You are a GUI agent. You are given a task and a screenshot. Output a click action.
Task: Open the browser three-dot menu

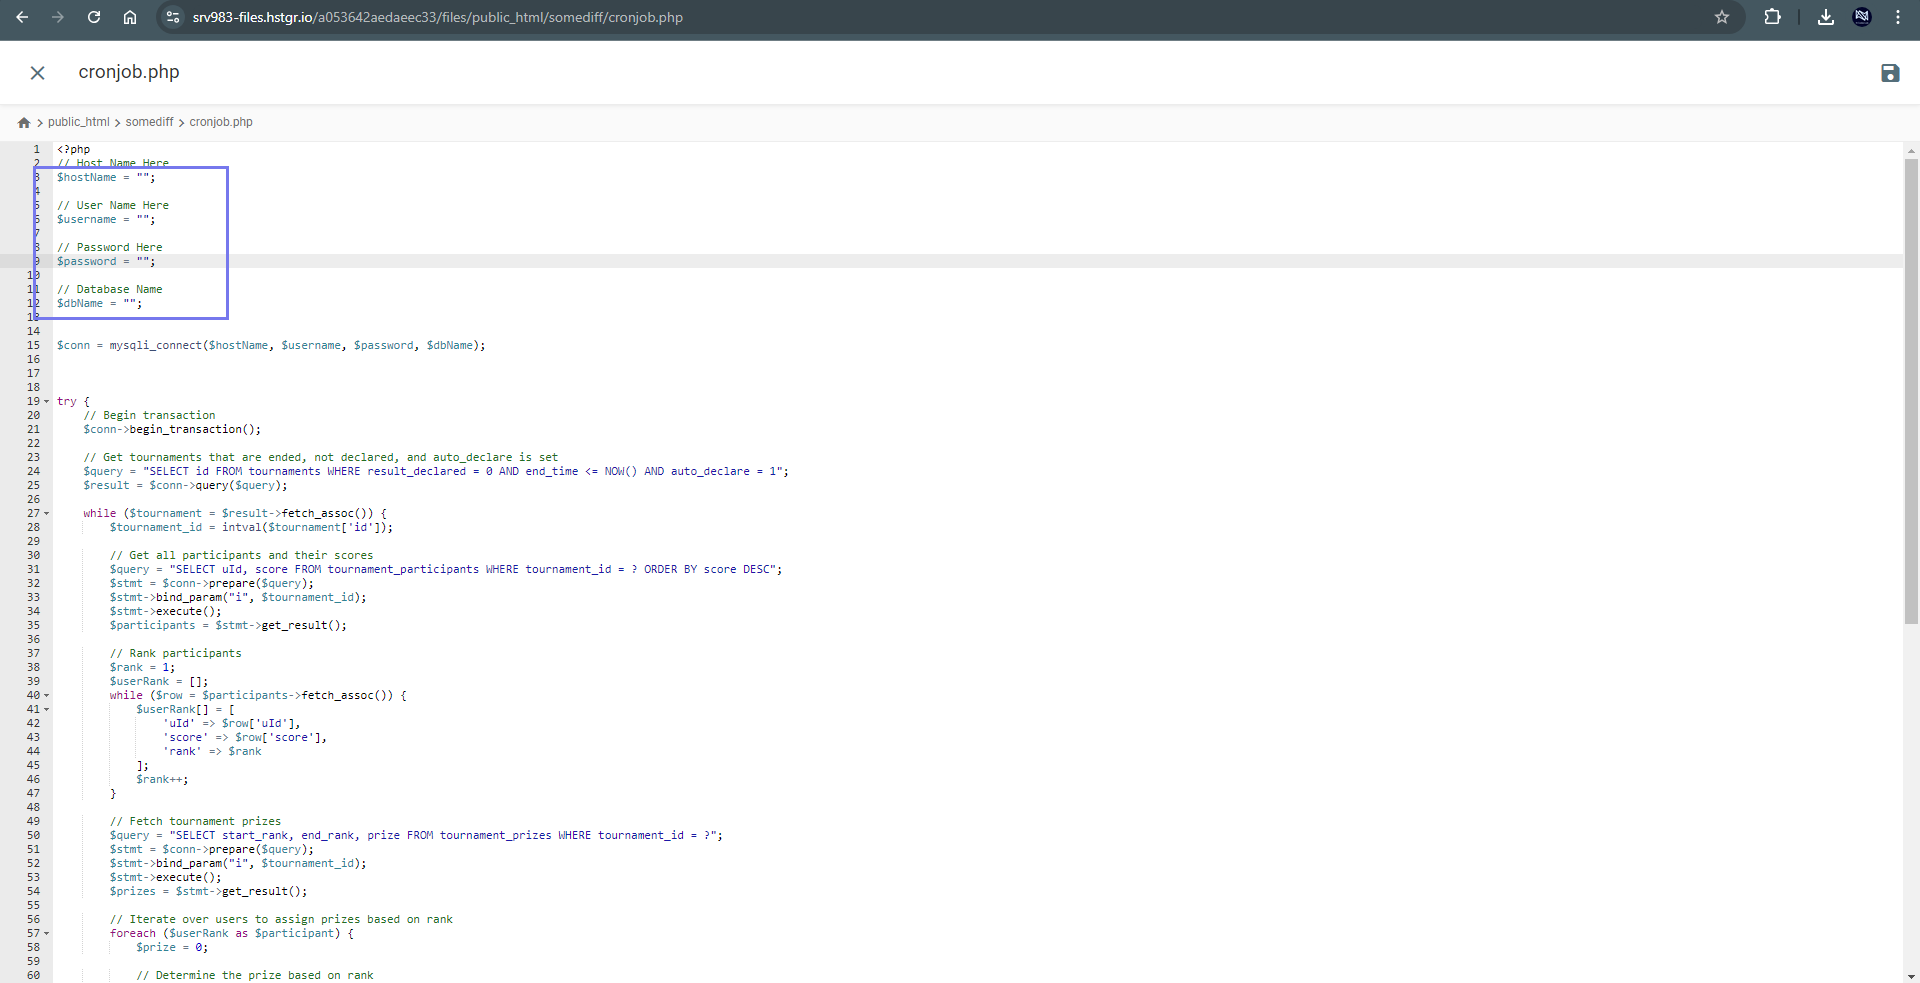point(1898,17)
